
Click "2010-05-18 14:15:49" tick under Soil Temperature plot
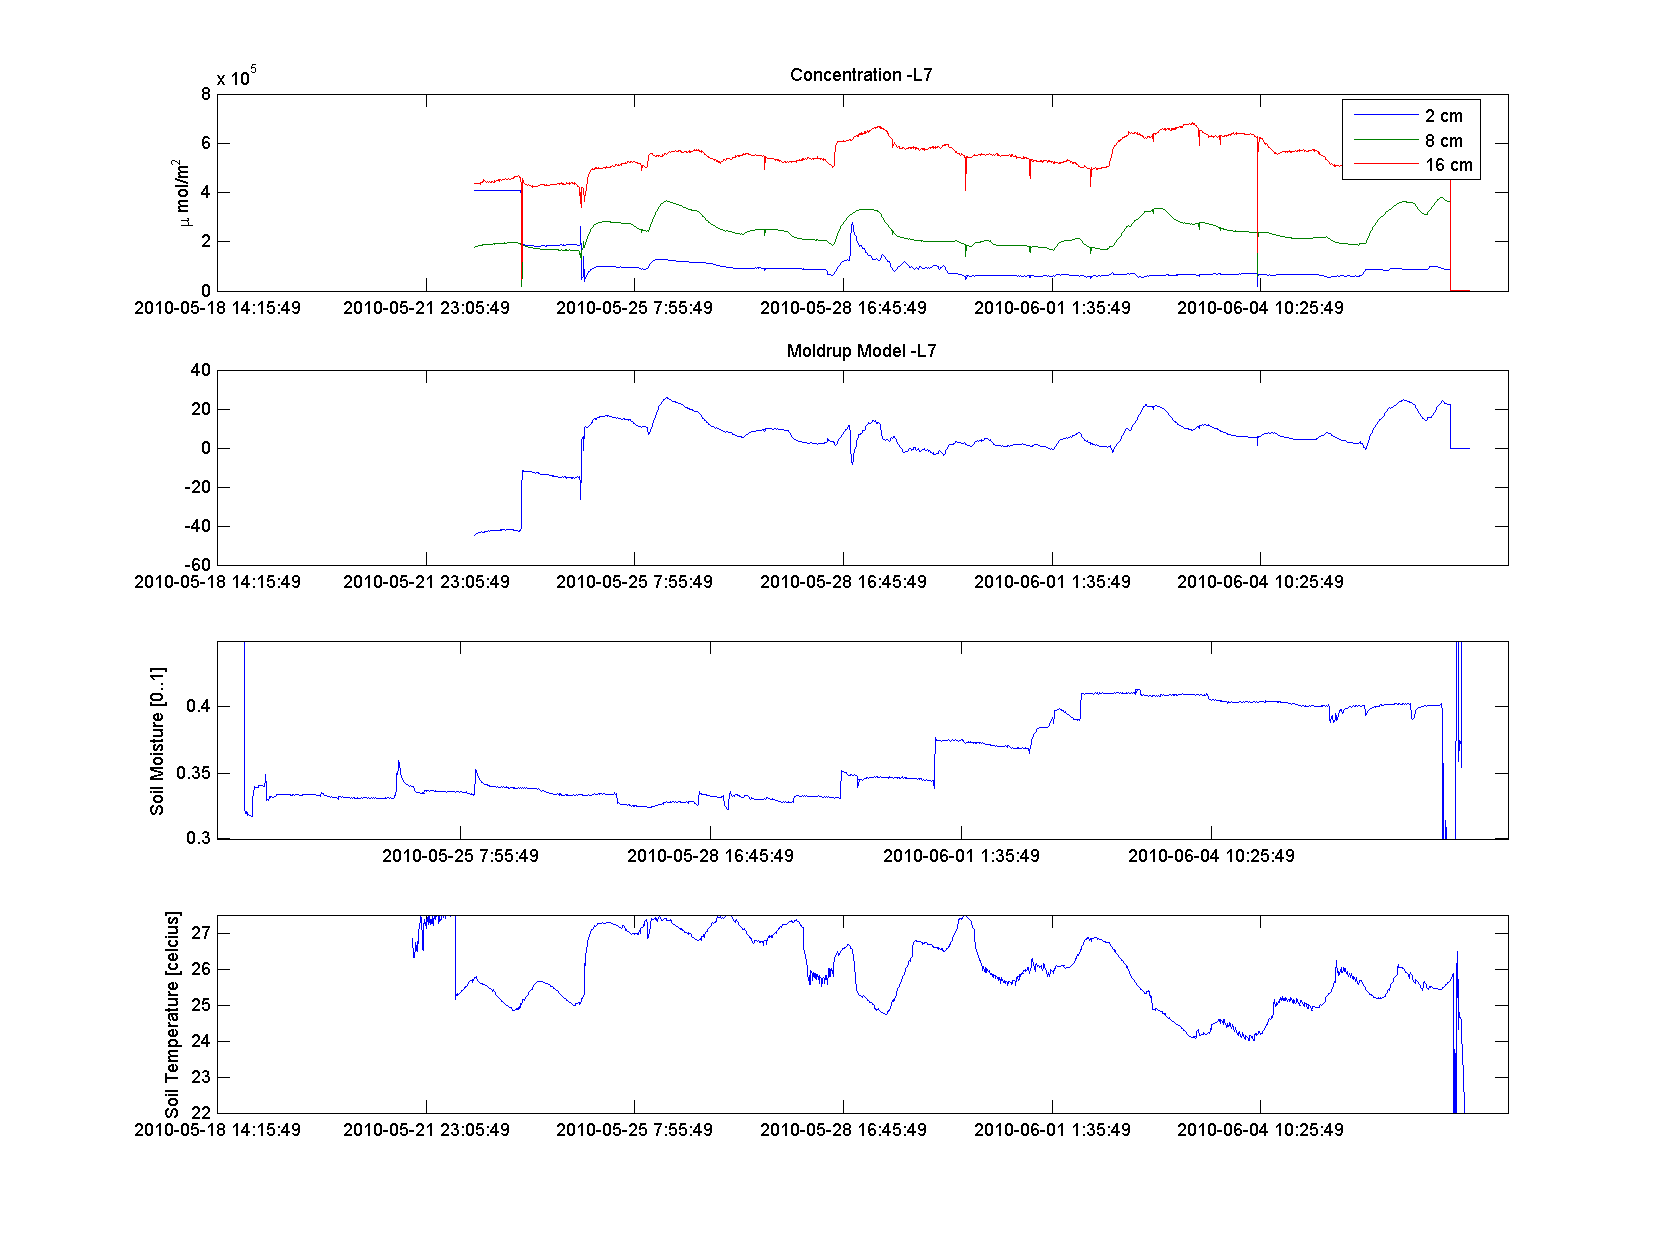point(217,1130)
